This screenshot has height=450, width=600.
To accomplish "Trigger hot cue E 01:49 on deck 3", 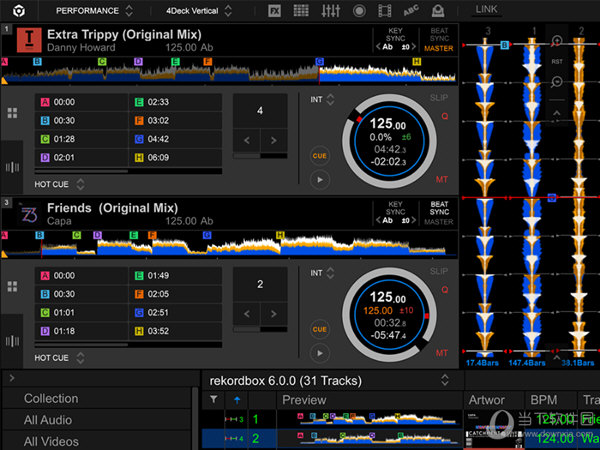I will pyautogui.click(x=175, y=276).
